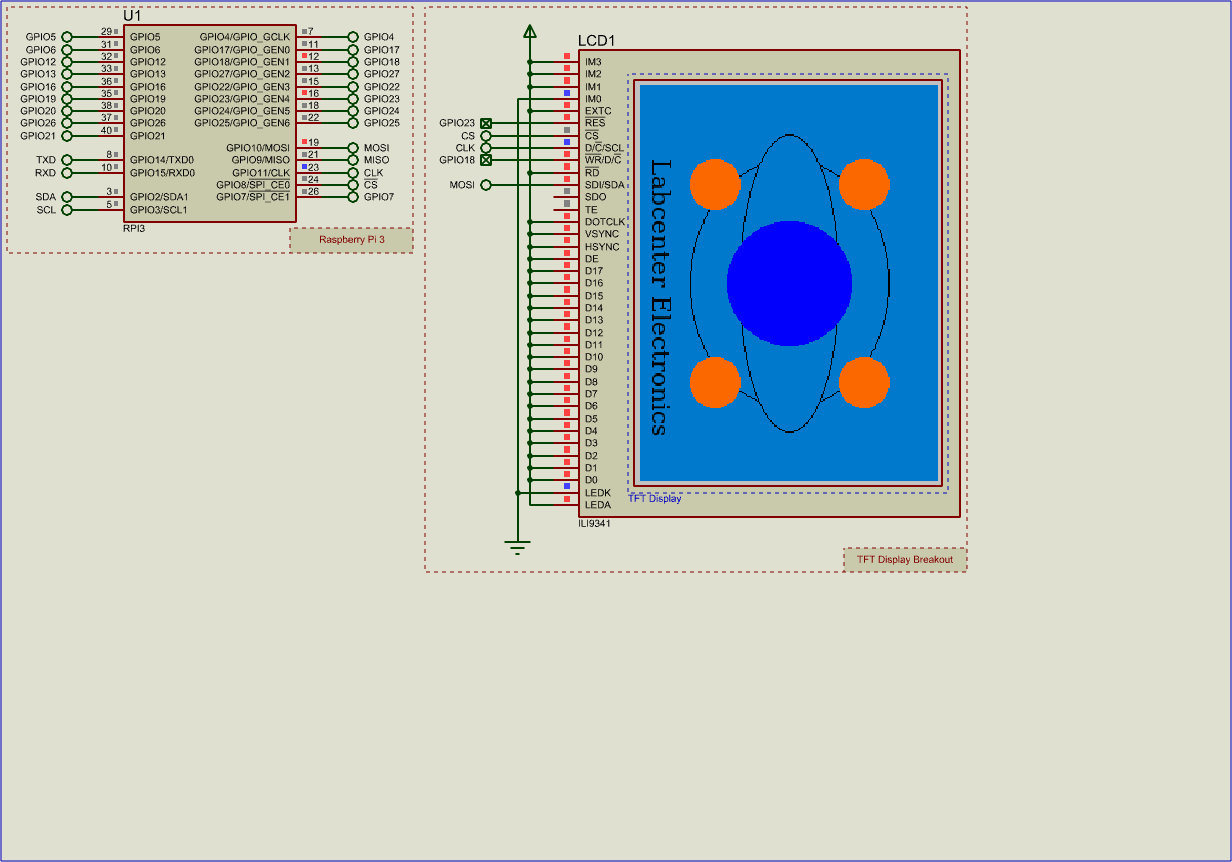The height and width of the screenshot is (862, 1232).
Task: Click the power terminal arrow above LCD1
Action: (x=529, y=29)
